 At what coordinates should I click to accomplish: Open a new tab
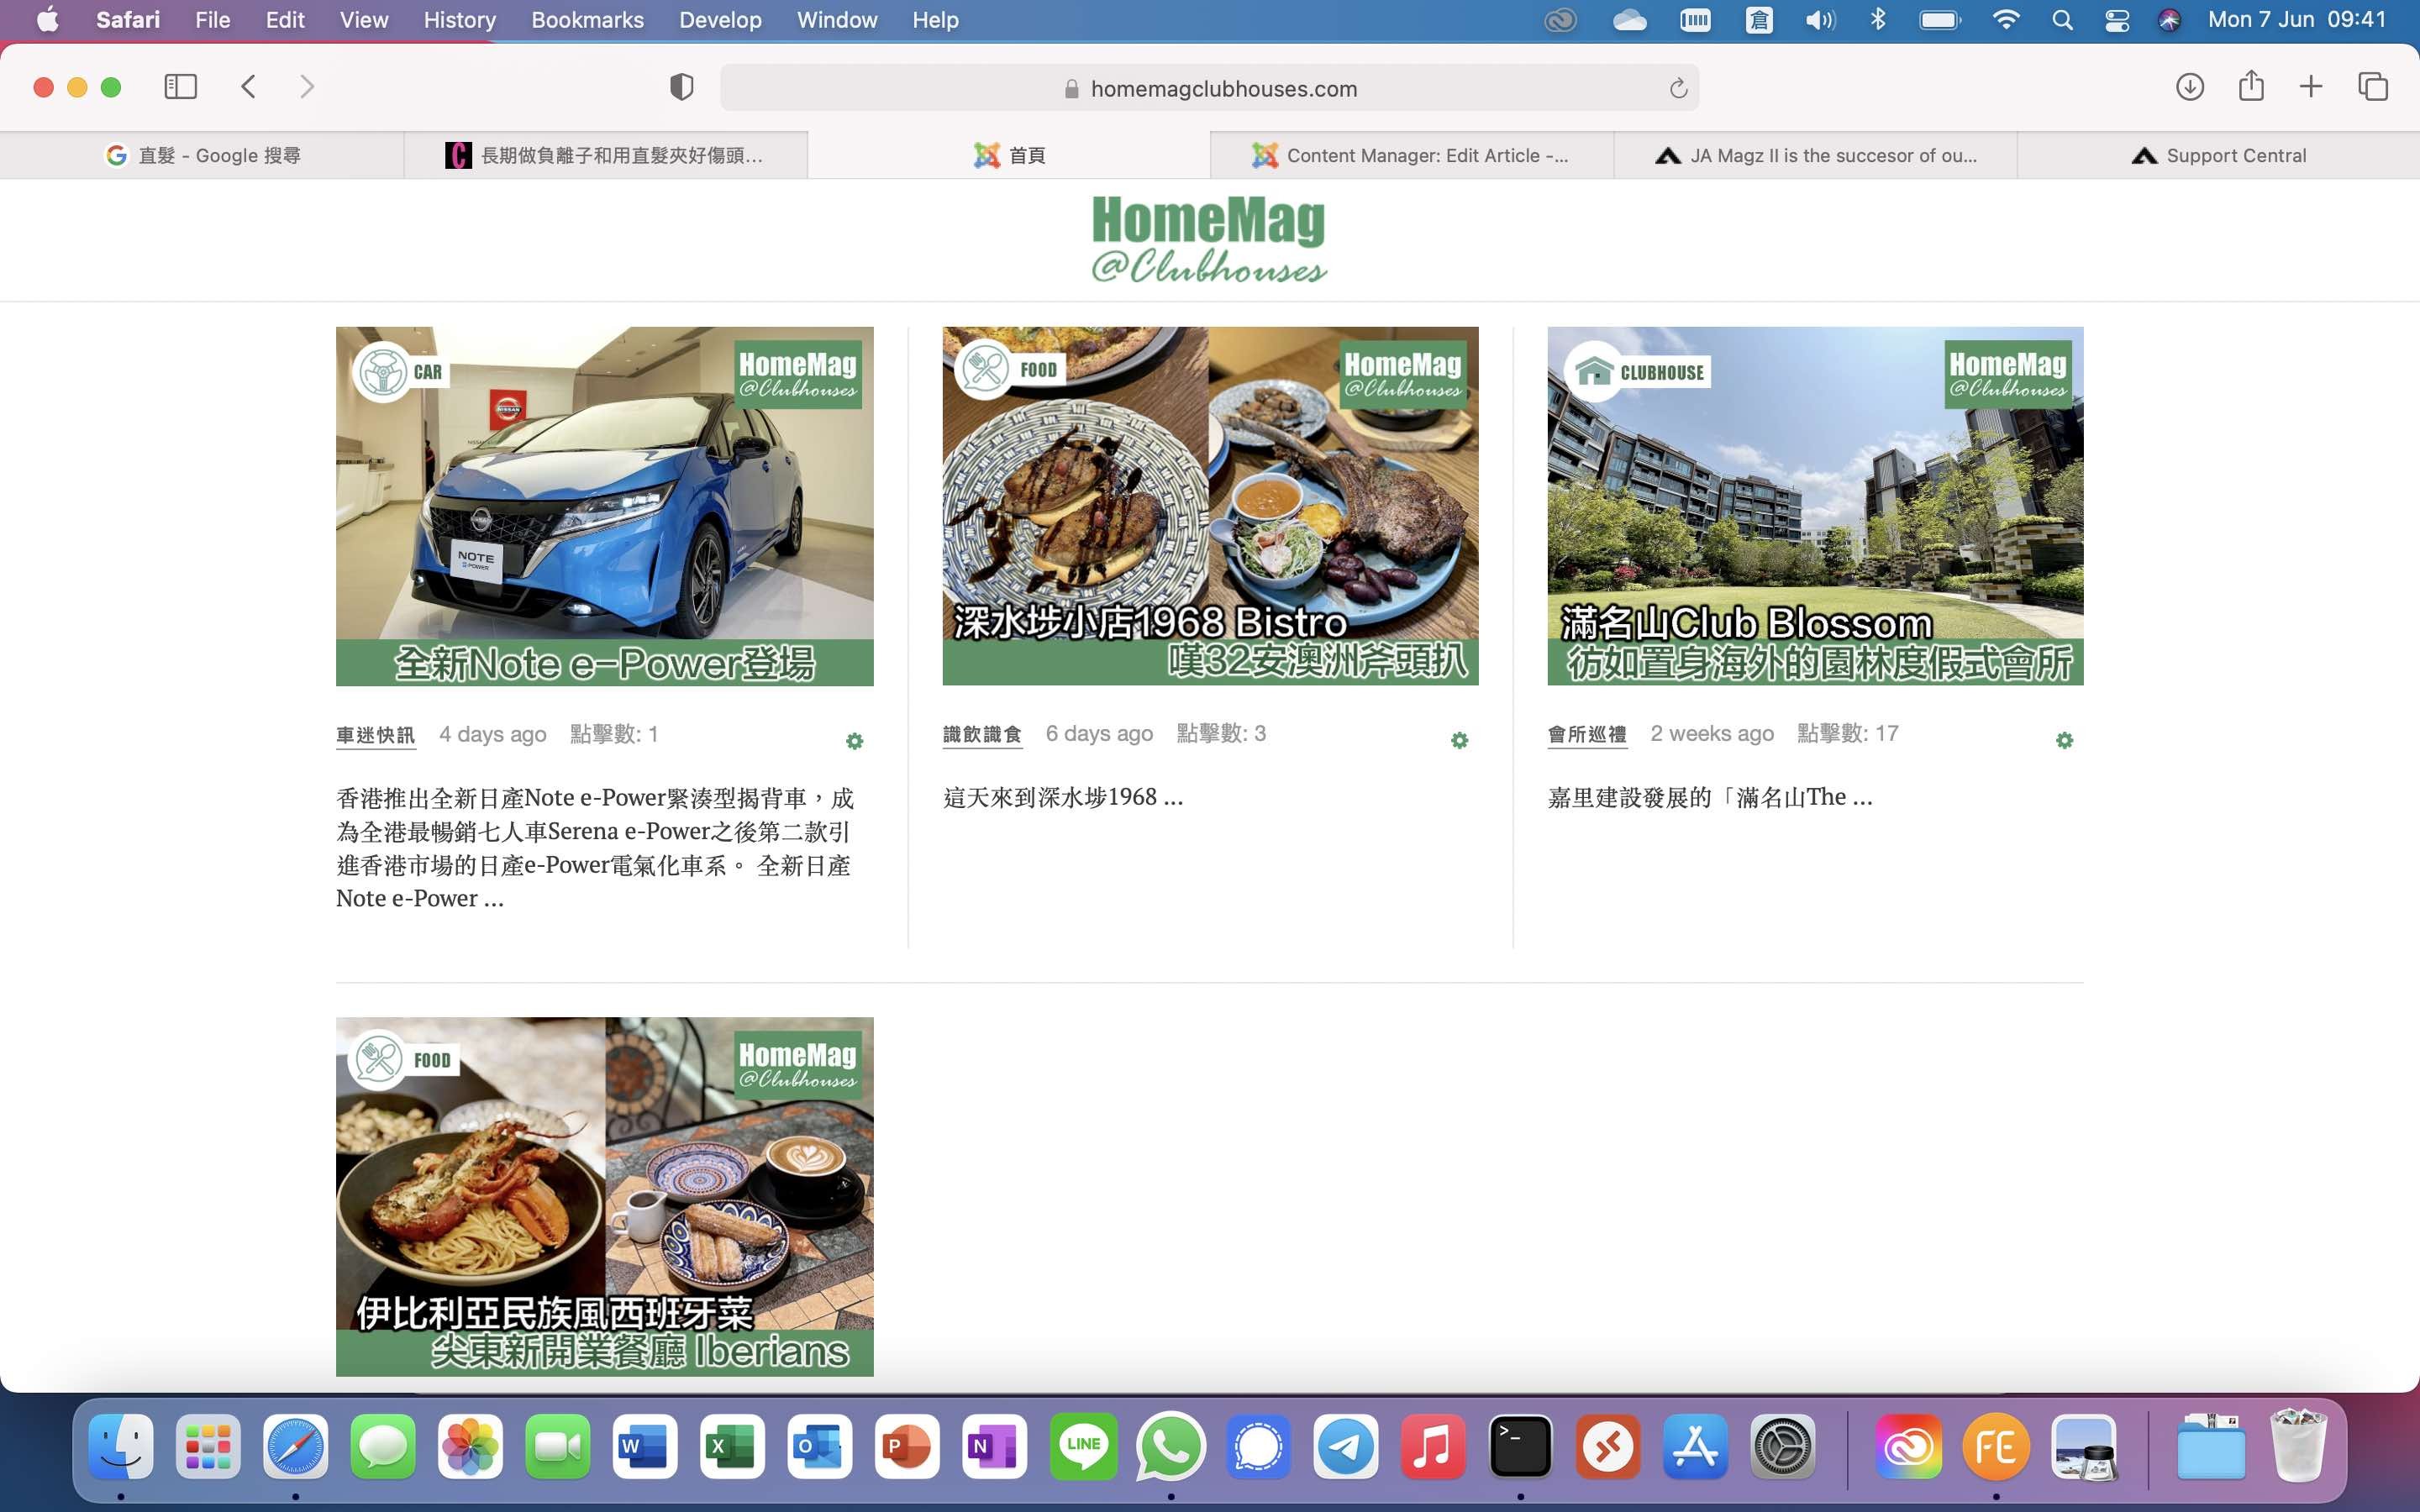click(2311, 87)
